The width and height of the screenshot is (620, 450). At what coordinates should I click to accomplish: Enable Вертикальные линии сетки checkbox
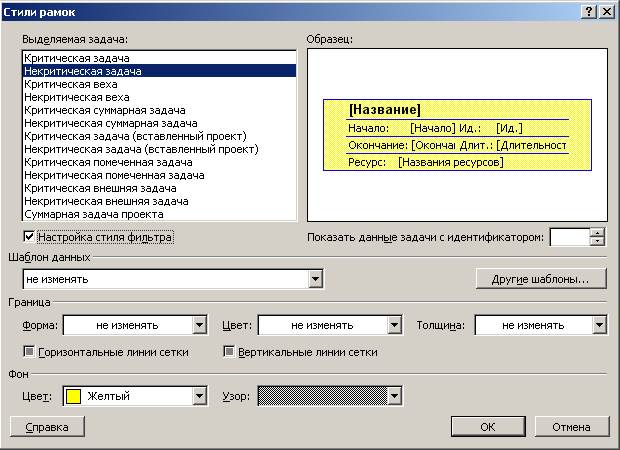click(229, 352)
